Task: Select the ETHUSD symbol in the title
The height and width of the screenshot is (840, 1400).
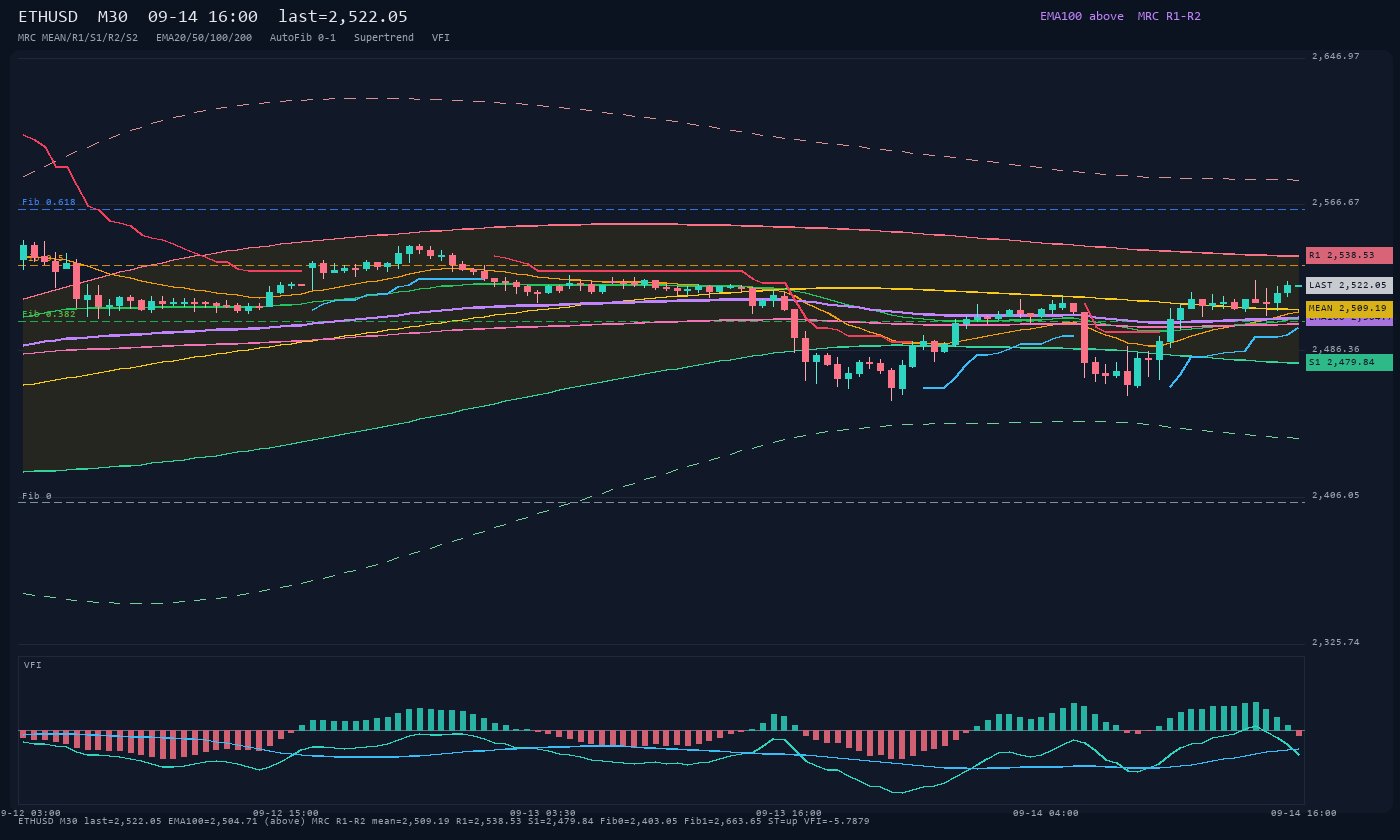Action: (x=48, y=17)
